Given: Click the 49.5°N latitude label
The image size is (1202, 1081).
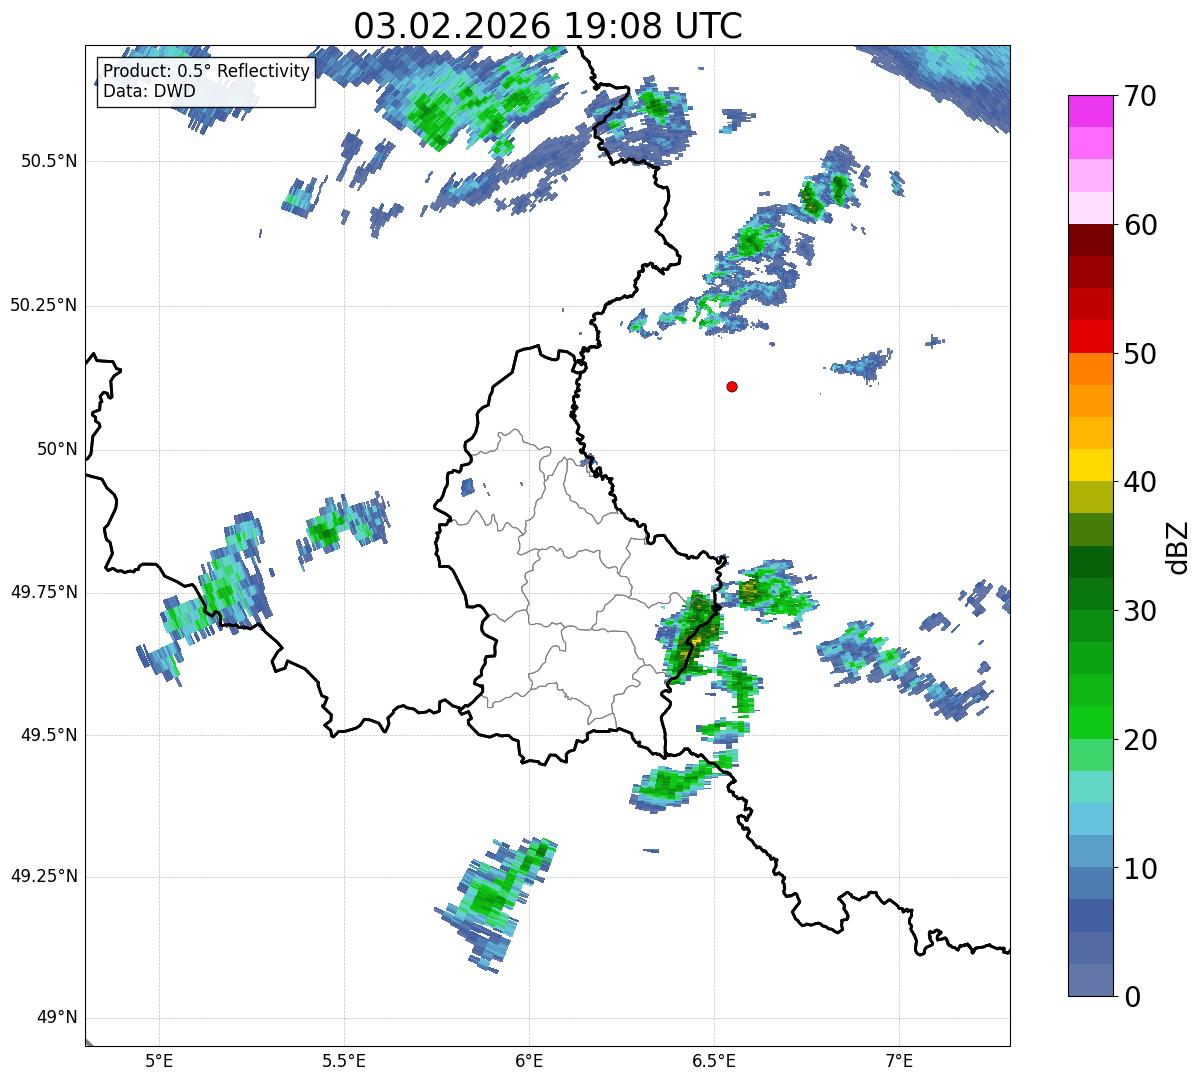Looking at the screenshot, I should point(49,735).
